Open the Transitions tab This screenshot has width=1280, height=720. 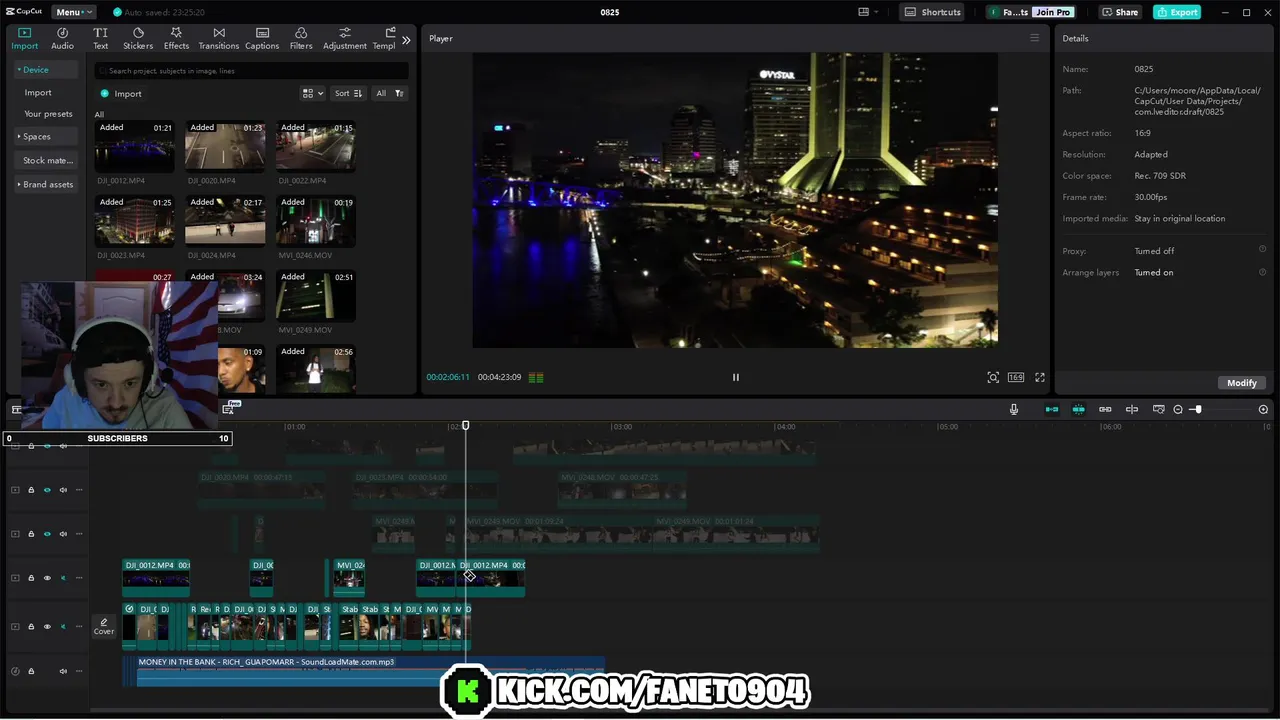[219, 38]
